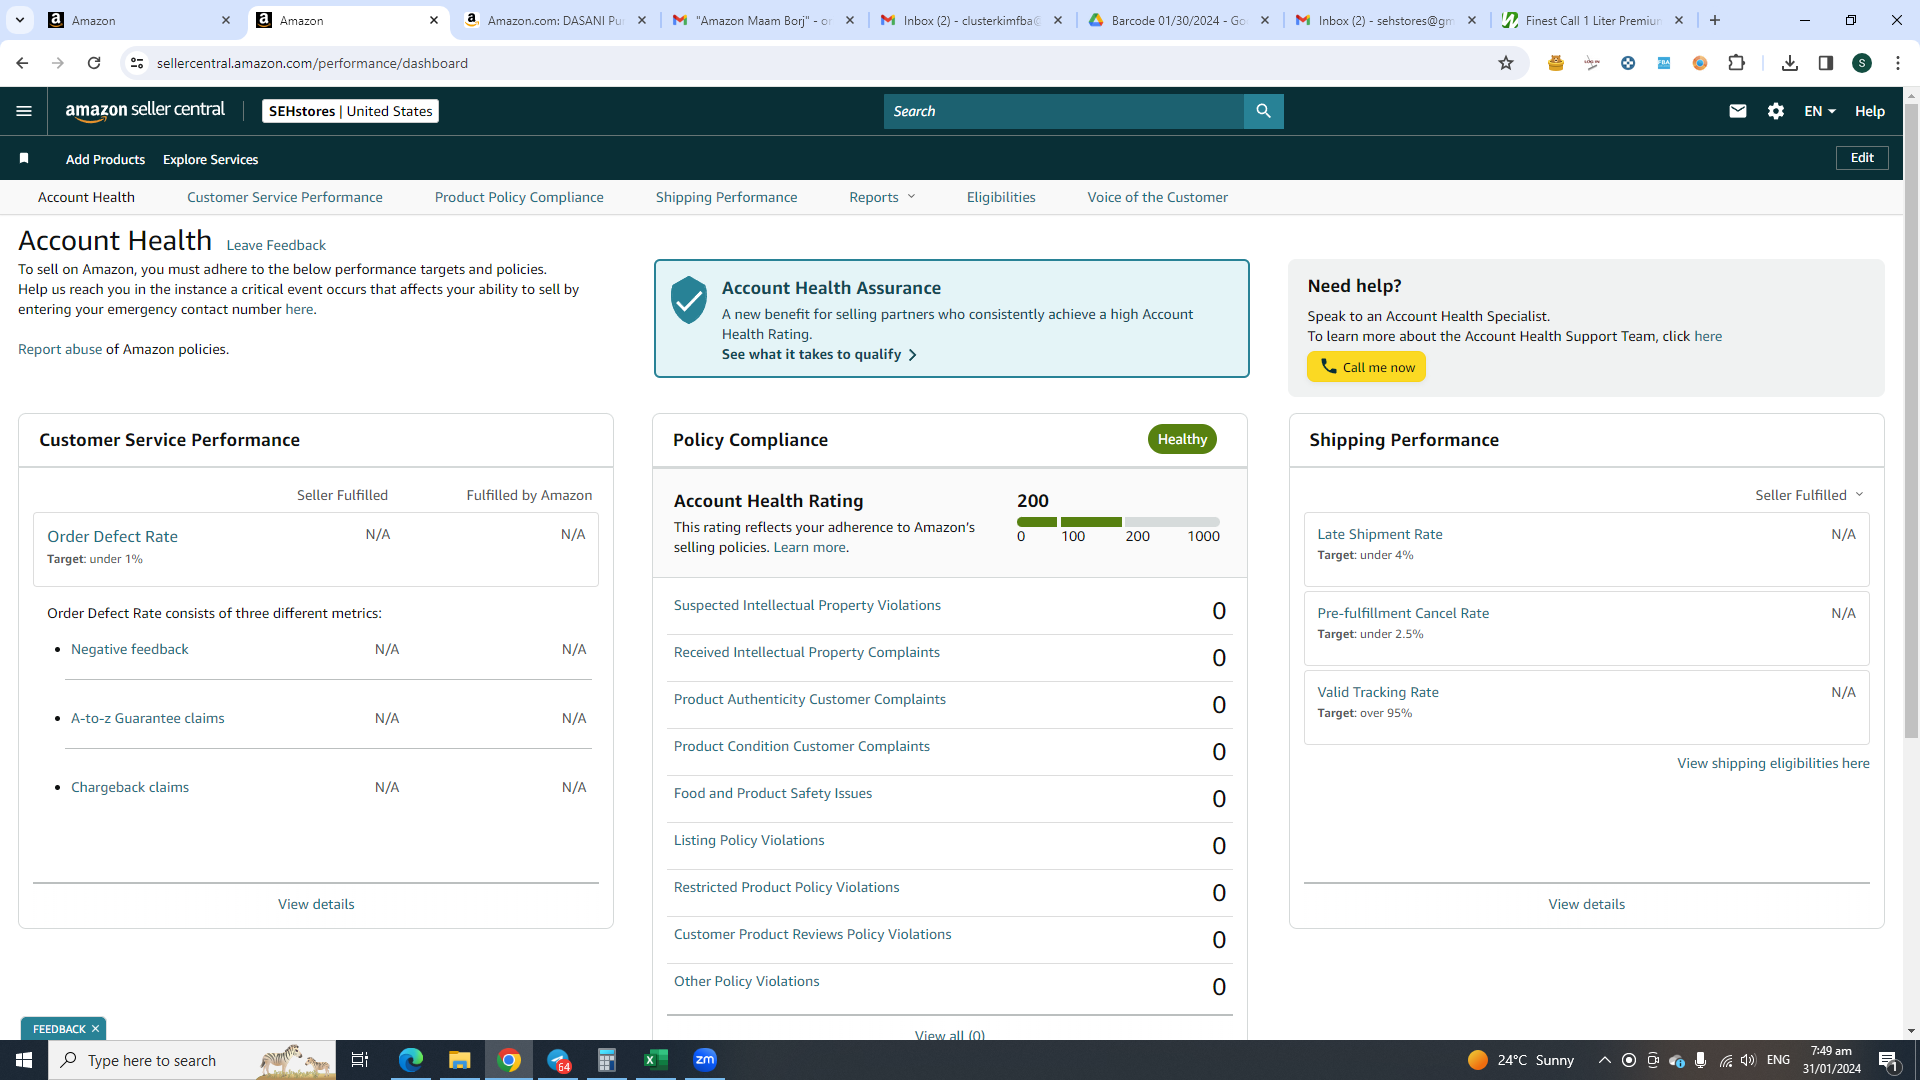Open a new browser tab

click(x=1715, y=20)
